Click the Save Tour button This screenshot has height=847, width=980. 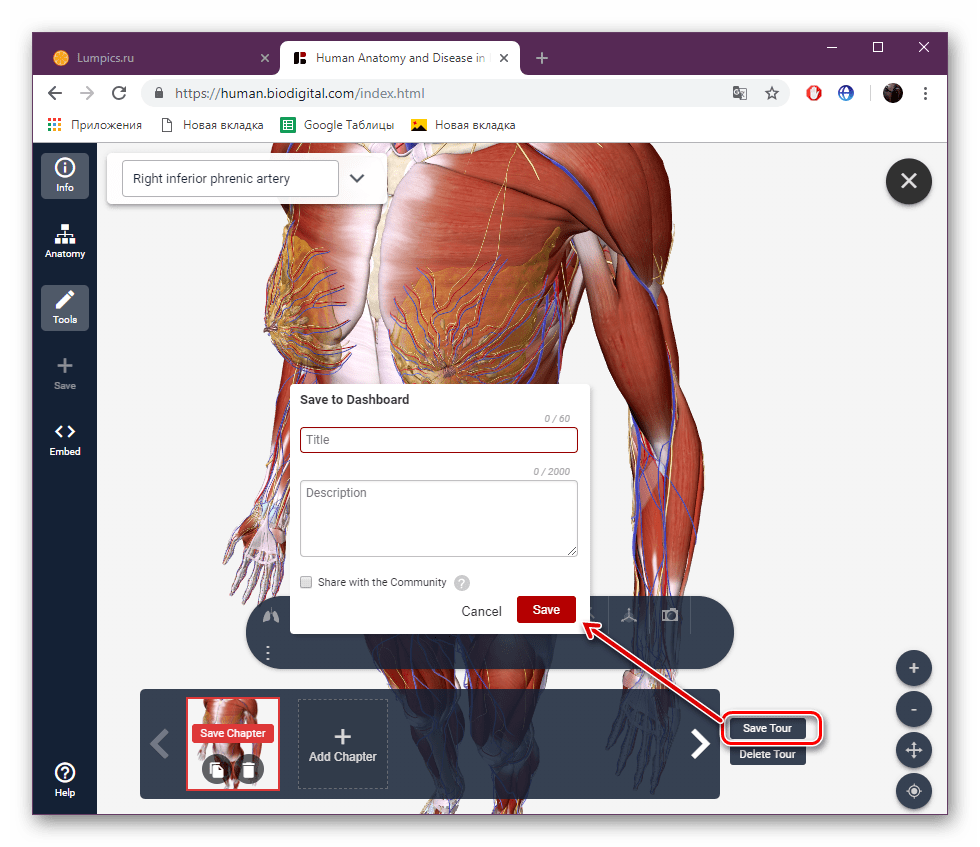(768, 728)
